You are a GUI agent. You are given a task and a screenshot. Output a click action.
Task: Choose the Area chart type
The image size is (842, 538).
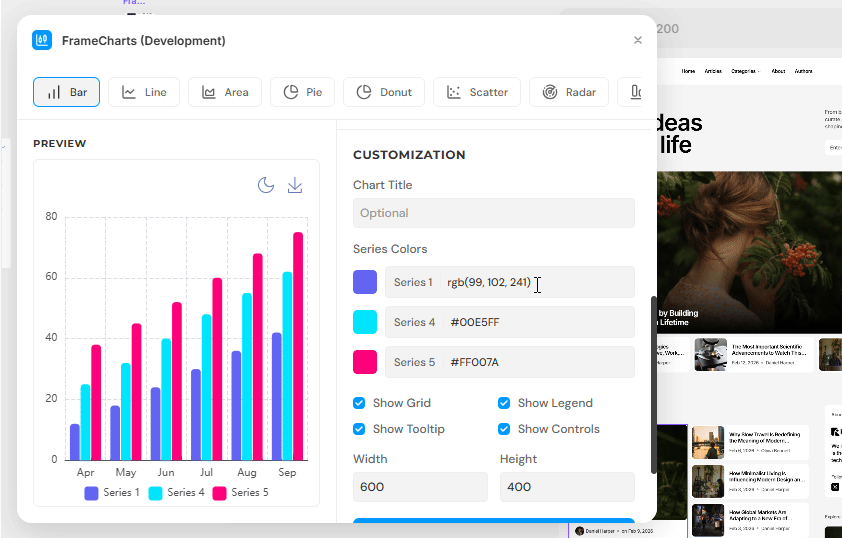[x=225, y=92]
